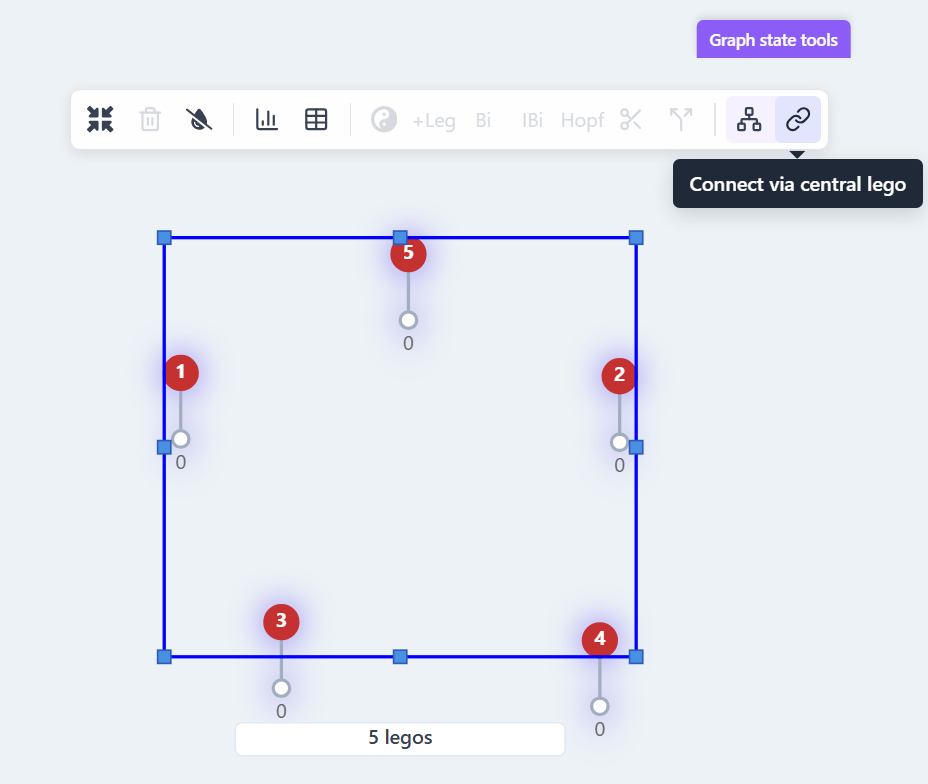Click the Hopf toolbar option
Image resolution: width=928 pixels, height=784 pixels.
pyautogui.click(x=582, y=121)
